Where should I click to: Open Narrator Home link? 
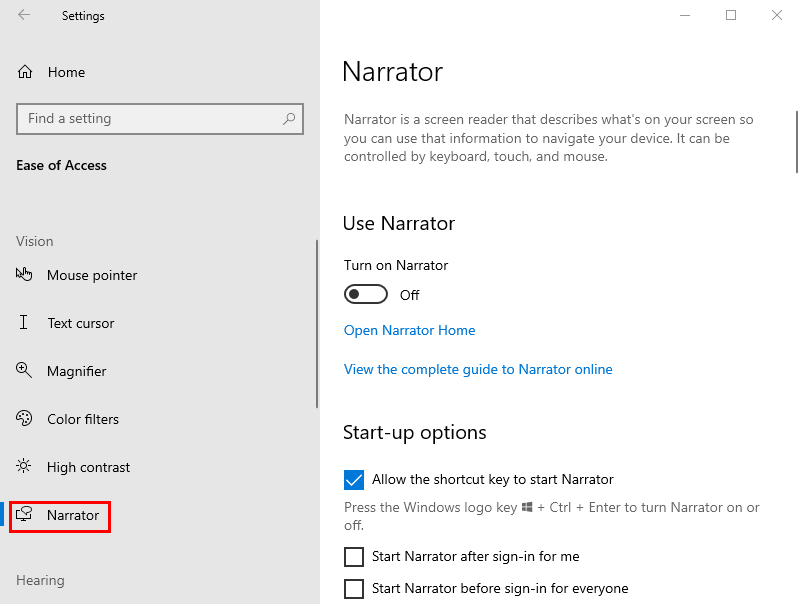coord(409,330)
